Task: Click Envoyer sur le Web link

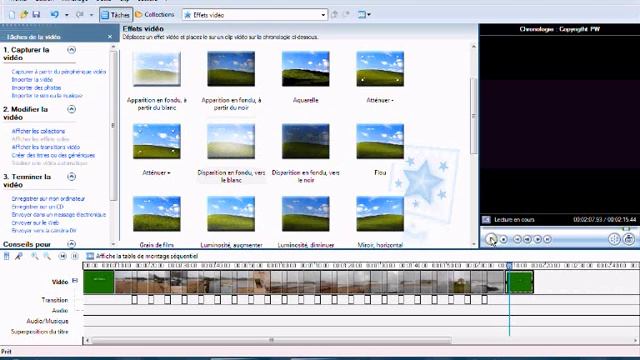Action: (x=35, y=223)
